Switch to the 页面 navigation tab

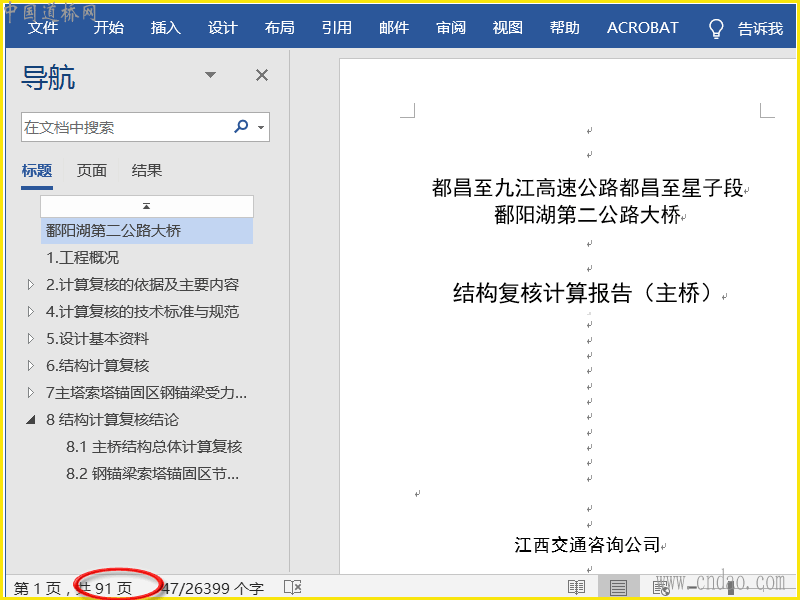pyautogui.click(x=92, y=170)
